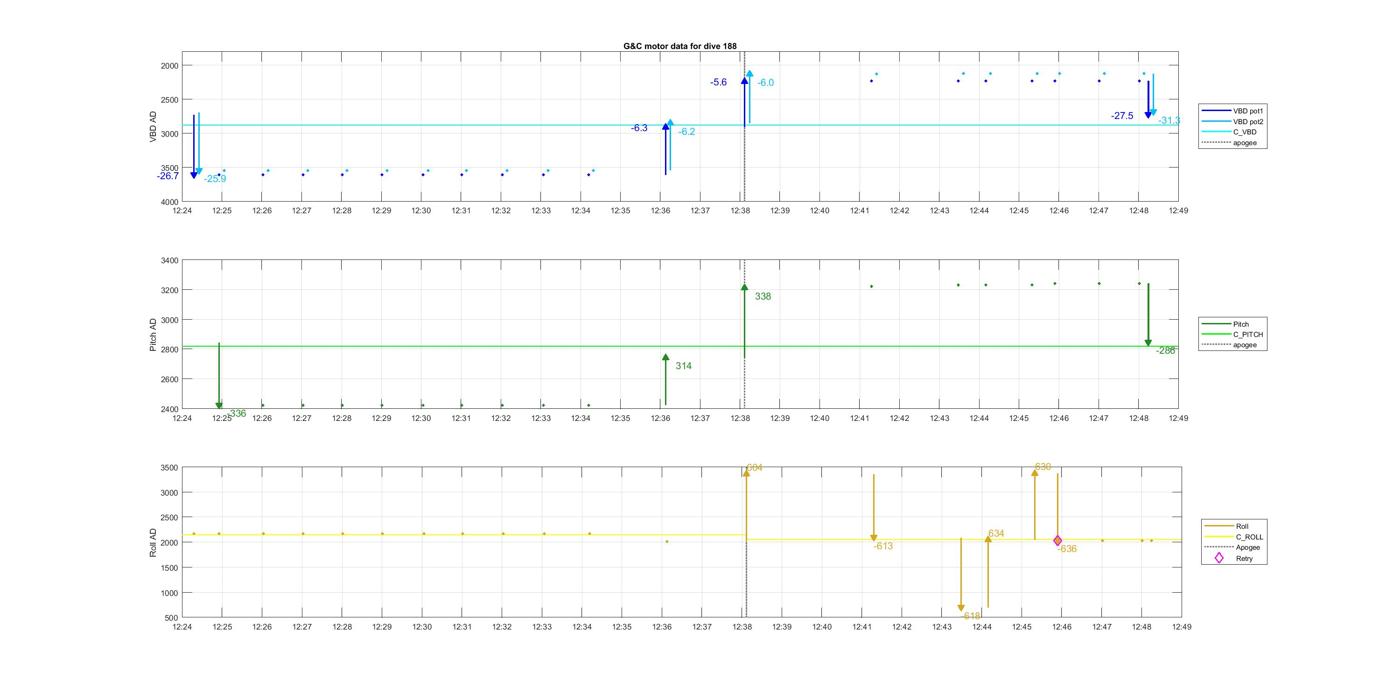The width and height of the screenshot is (1400, 693).
Task: Click the '2800' tick on the Pitch AD axis
Action: tap(169, 350)
